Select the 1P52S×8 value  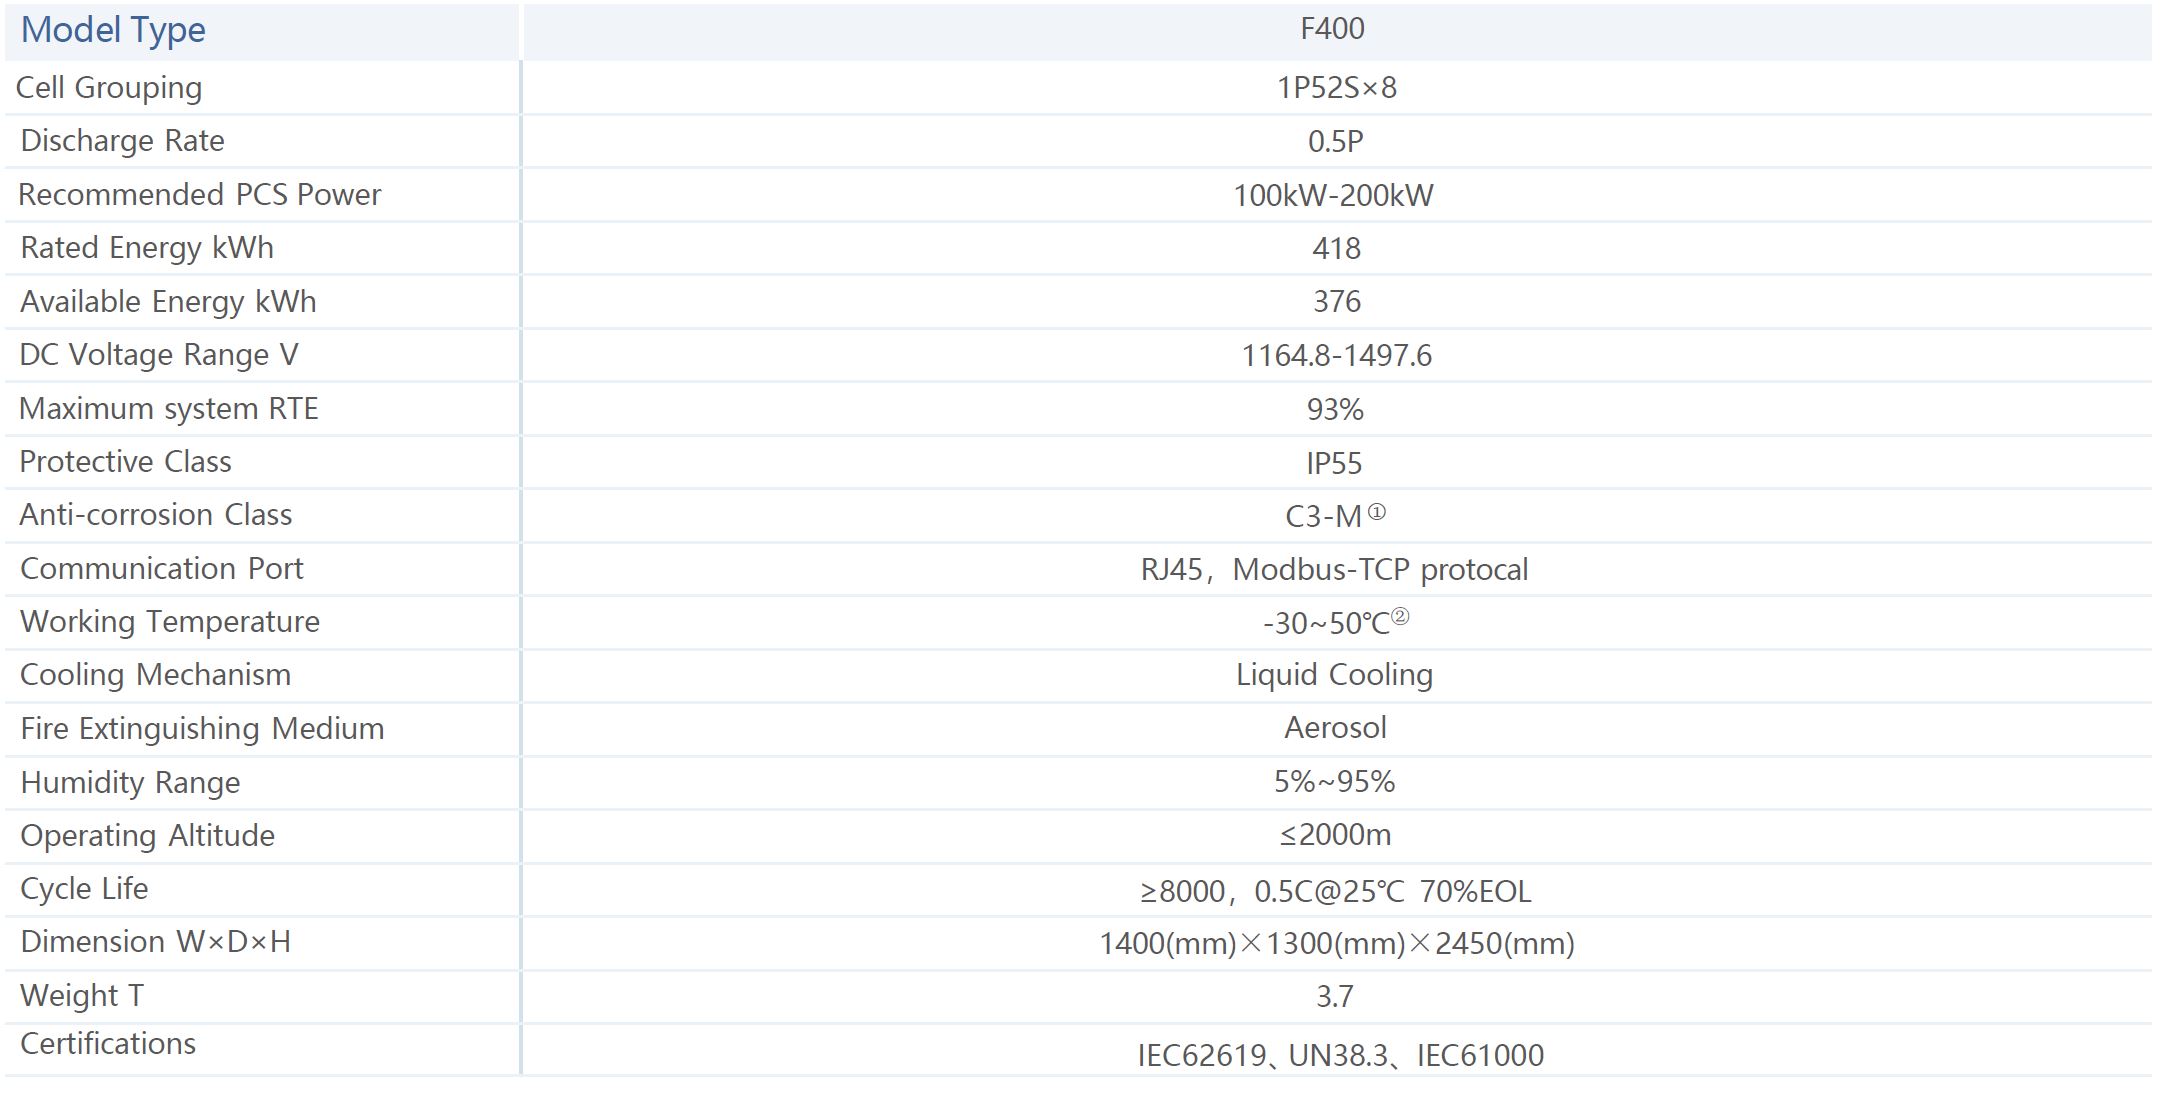coord(1336,88)
